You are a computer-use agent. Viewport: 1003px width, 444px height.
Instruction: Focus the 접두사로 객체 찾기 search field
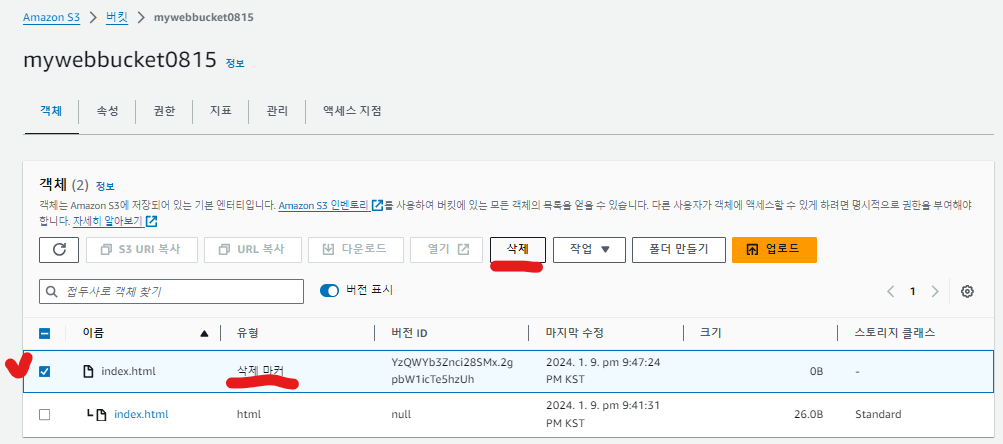171,292
